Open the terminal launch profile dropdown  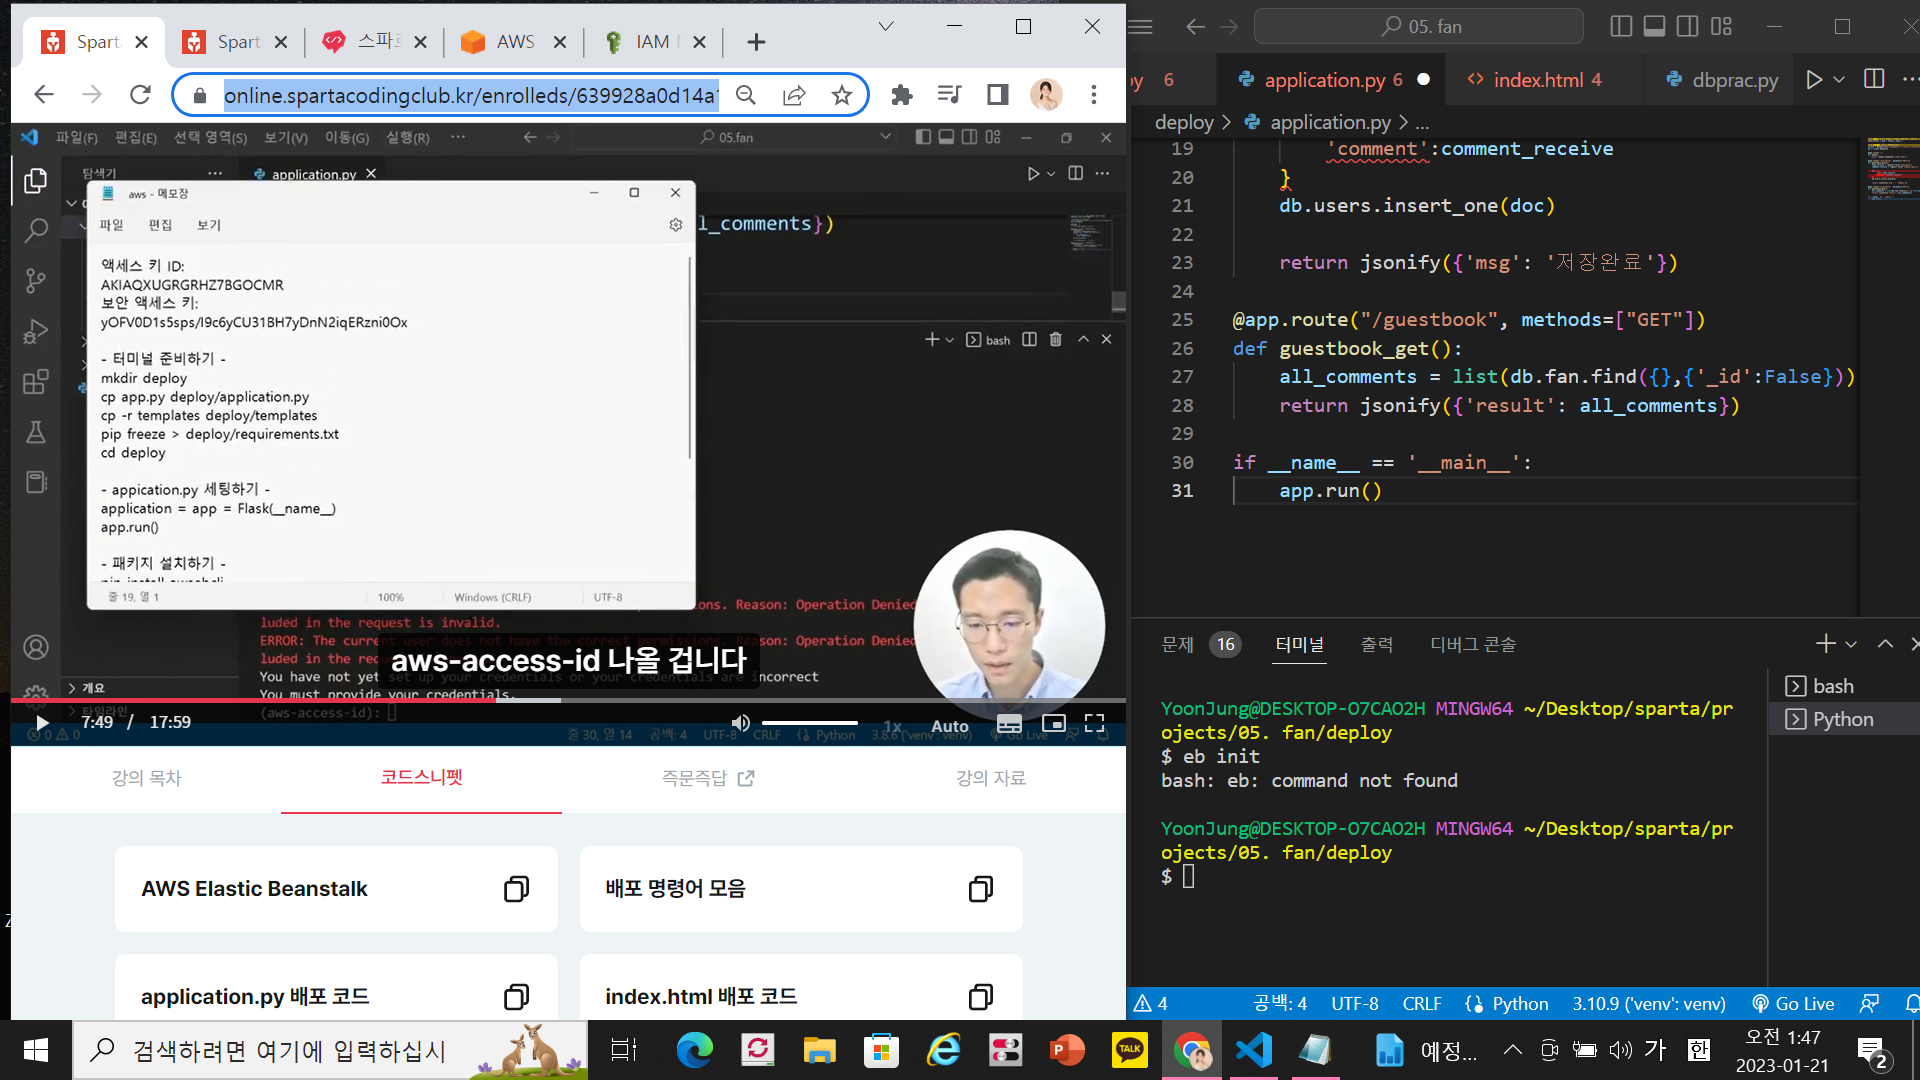[x=1851, y=644]
